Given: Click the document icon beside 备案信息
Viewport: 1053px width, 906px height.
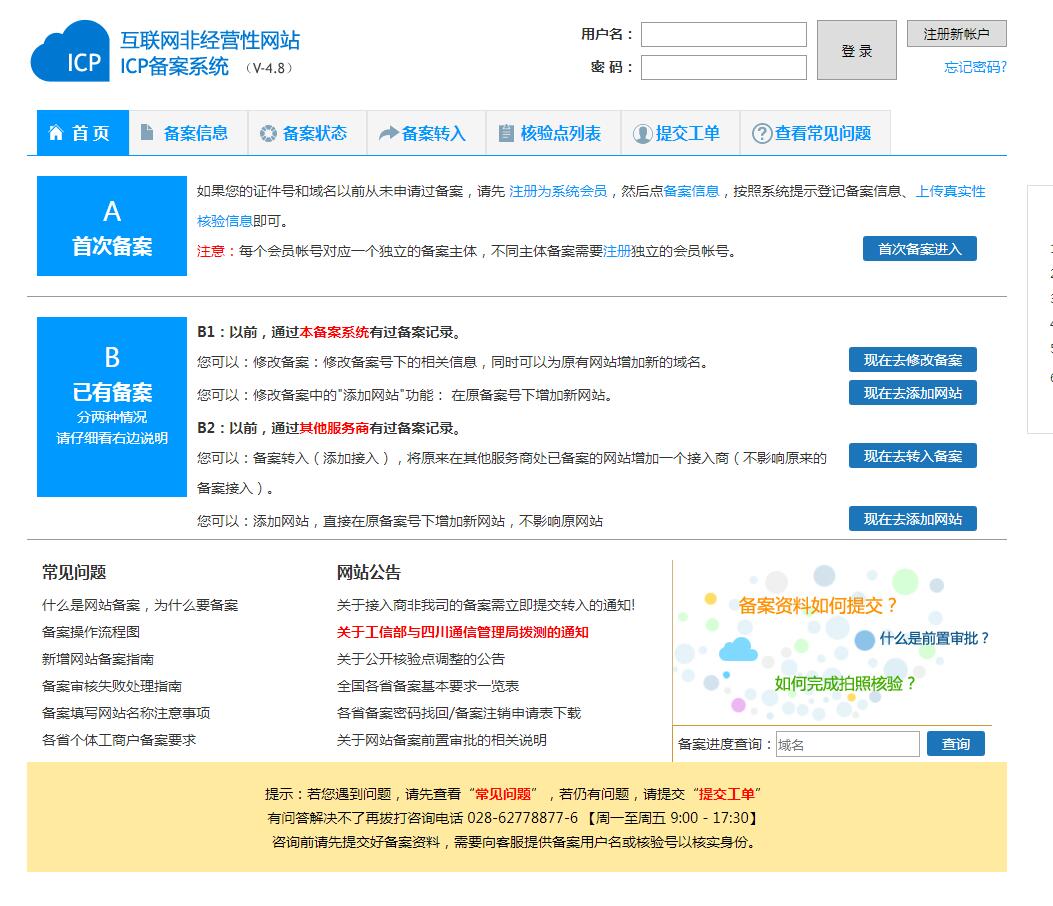Looking at the screenshot, I should [147, 132].
